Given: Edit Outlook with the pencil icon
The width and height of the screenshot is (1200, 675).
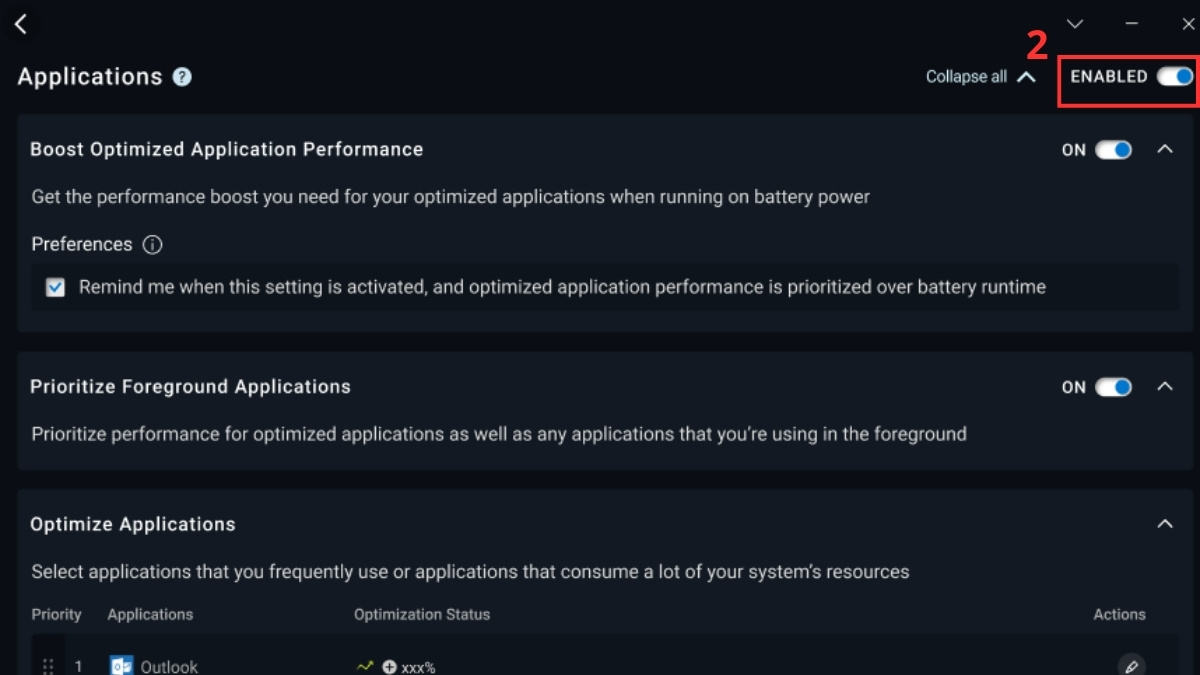Looking at the screenshot, I should coord(1131,666).
